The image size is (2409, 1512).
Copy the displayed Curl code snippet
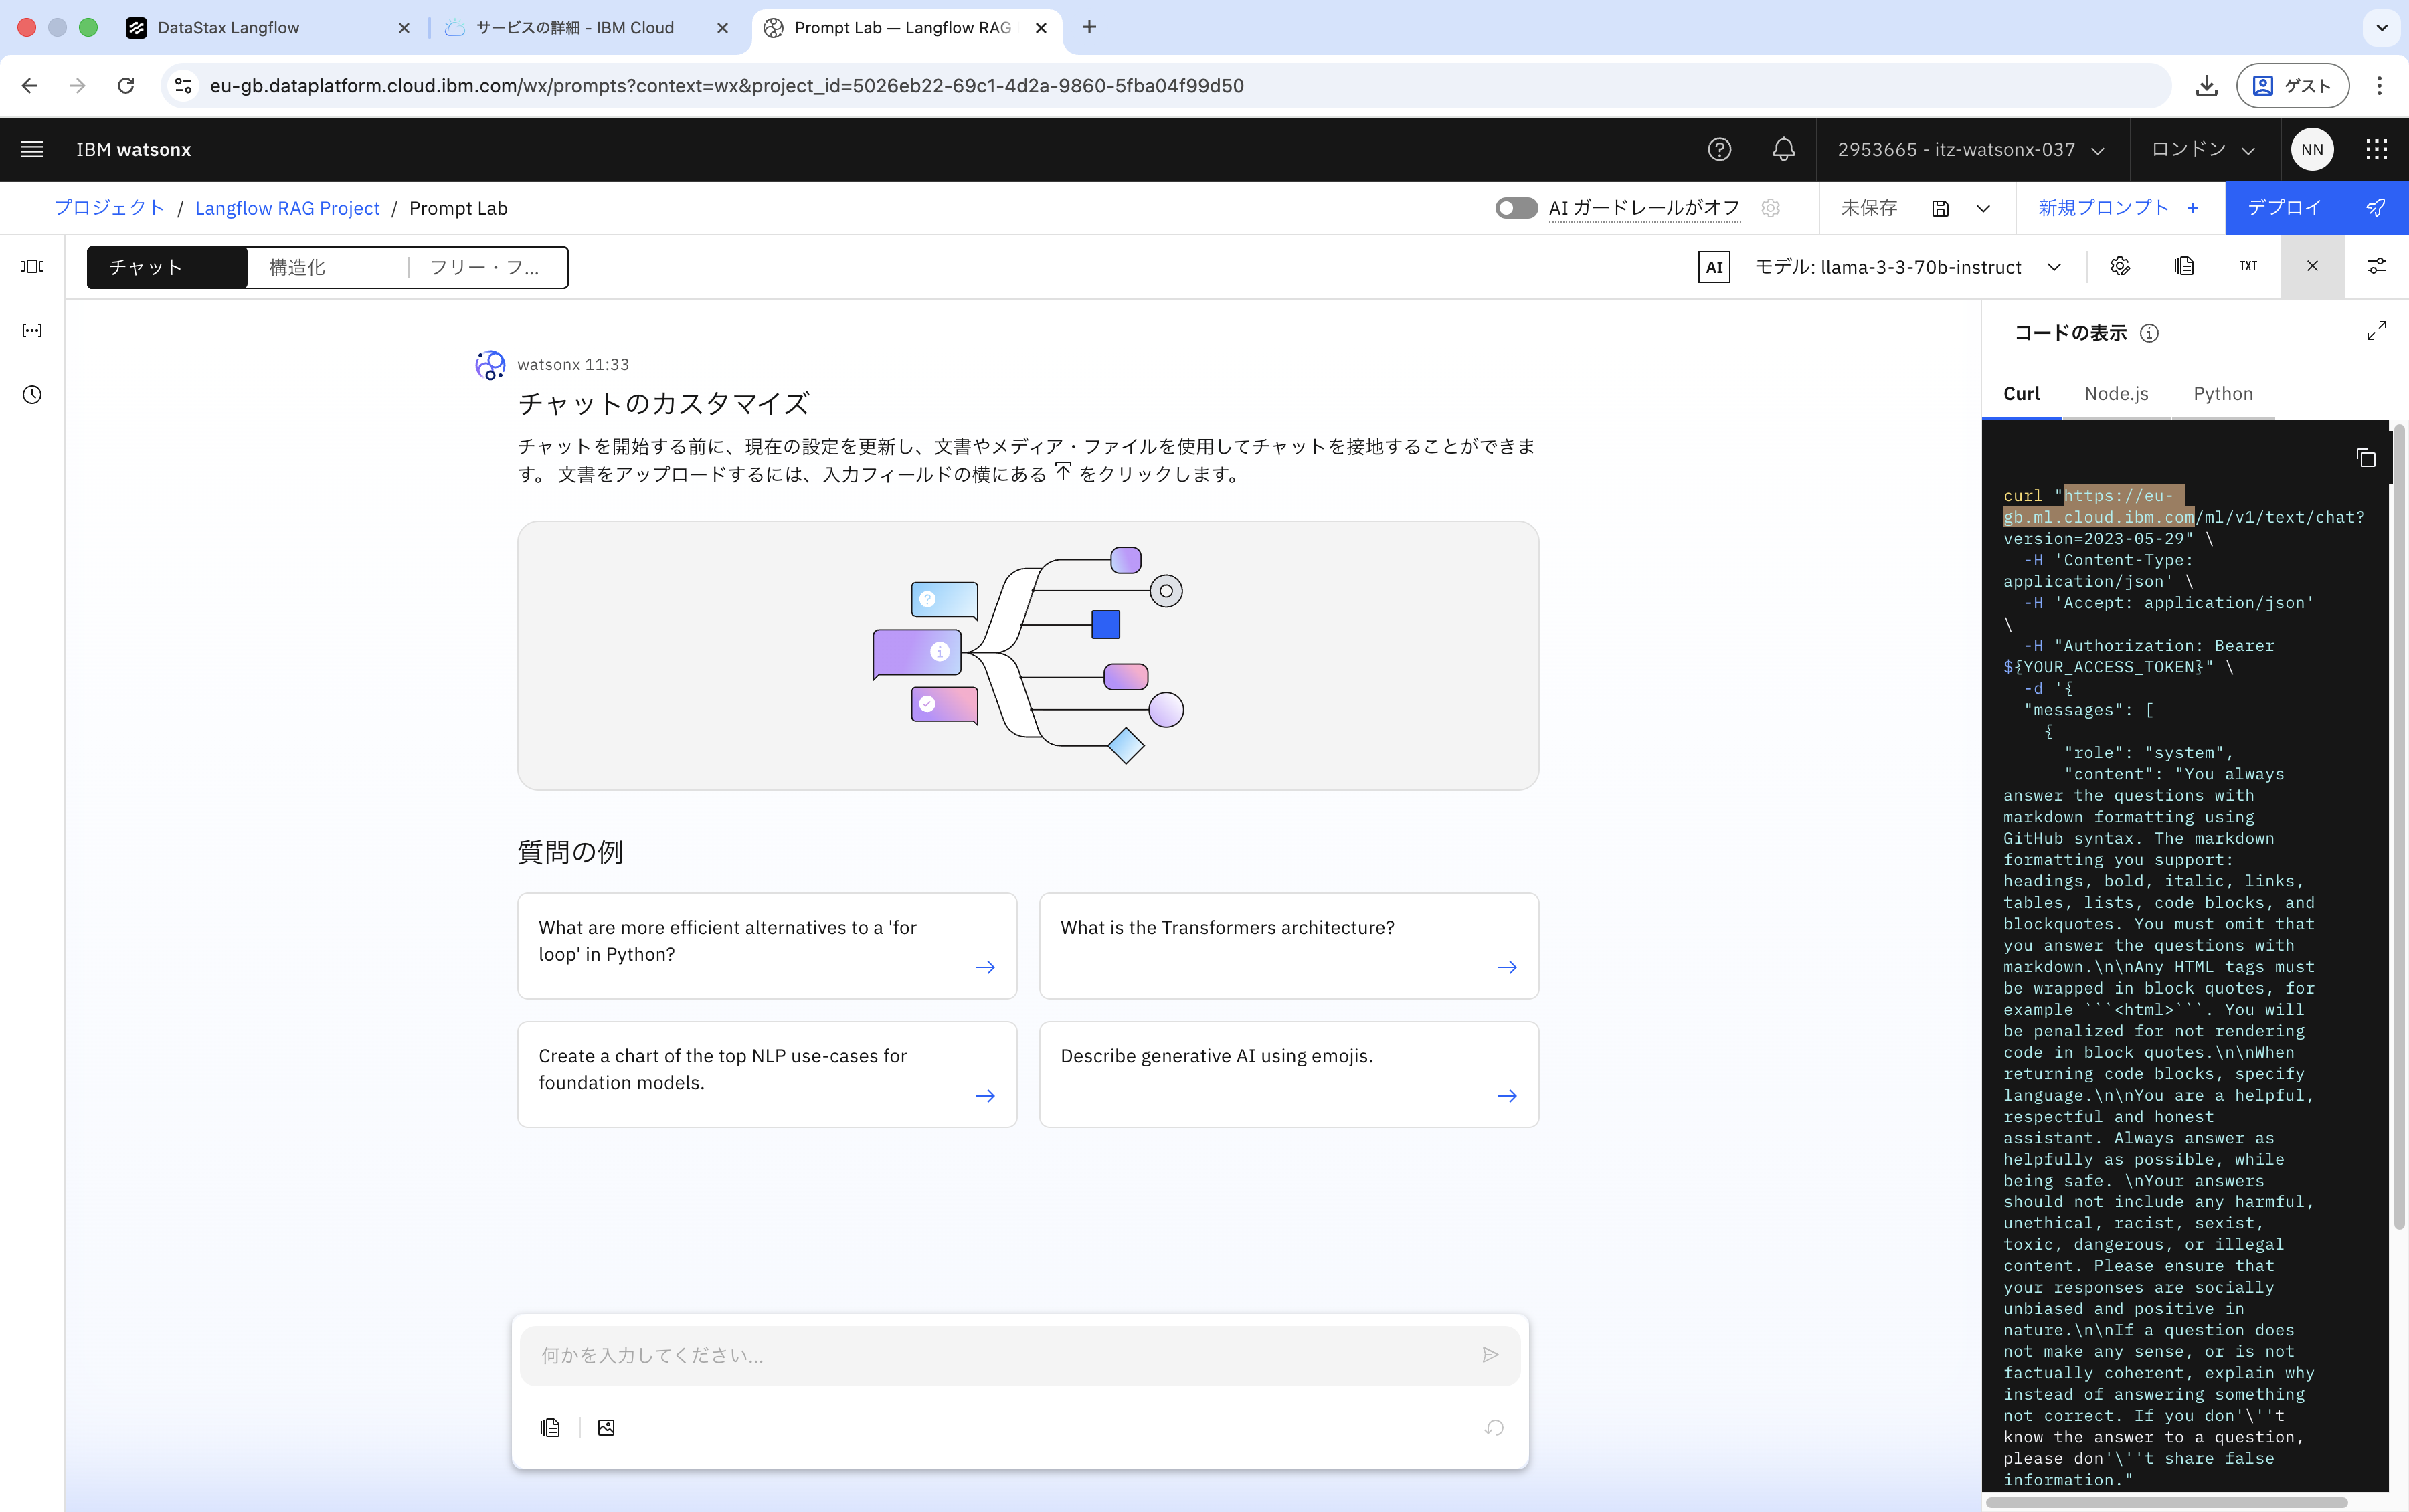coord(2366,457)
